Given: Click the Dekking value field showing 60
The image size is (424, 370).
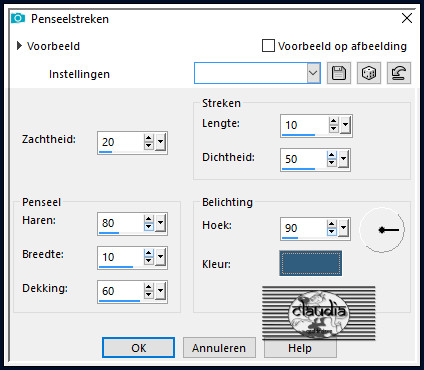Looking at the screenshot, I should click(121, 291).
